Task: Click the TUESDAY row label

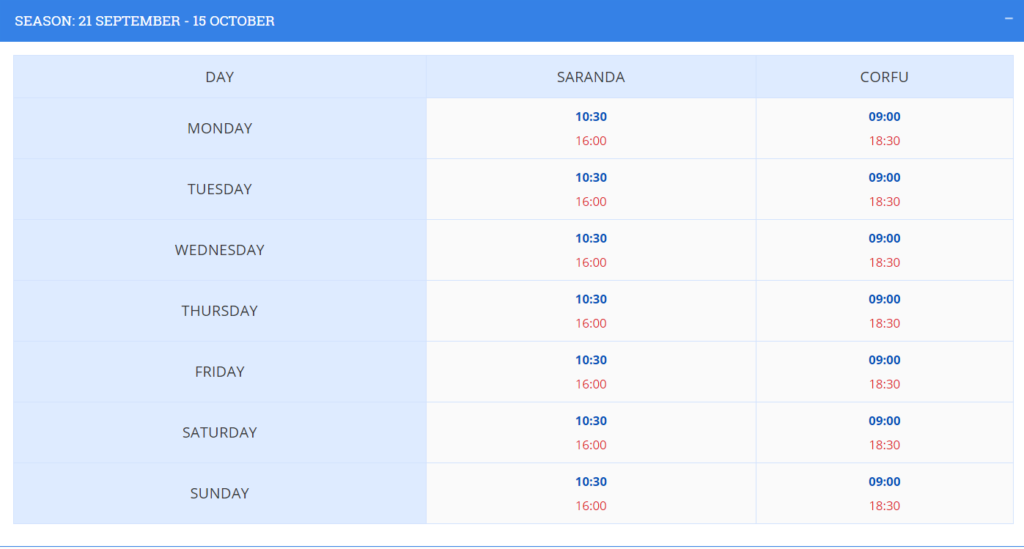Action: (x=219, y=189)
